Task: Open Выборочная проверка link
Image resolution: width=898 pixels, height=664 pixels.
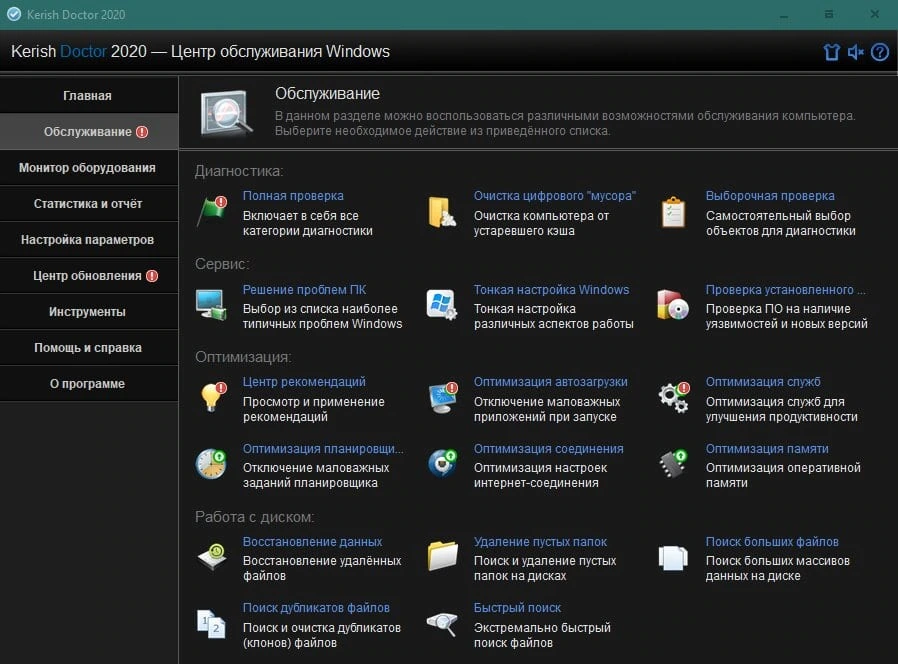Action: 770,195
